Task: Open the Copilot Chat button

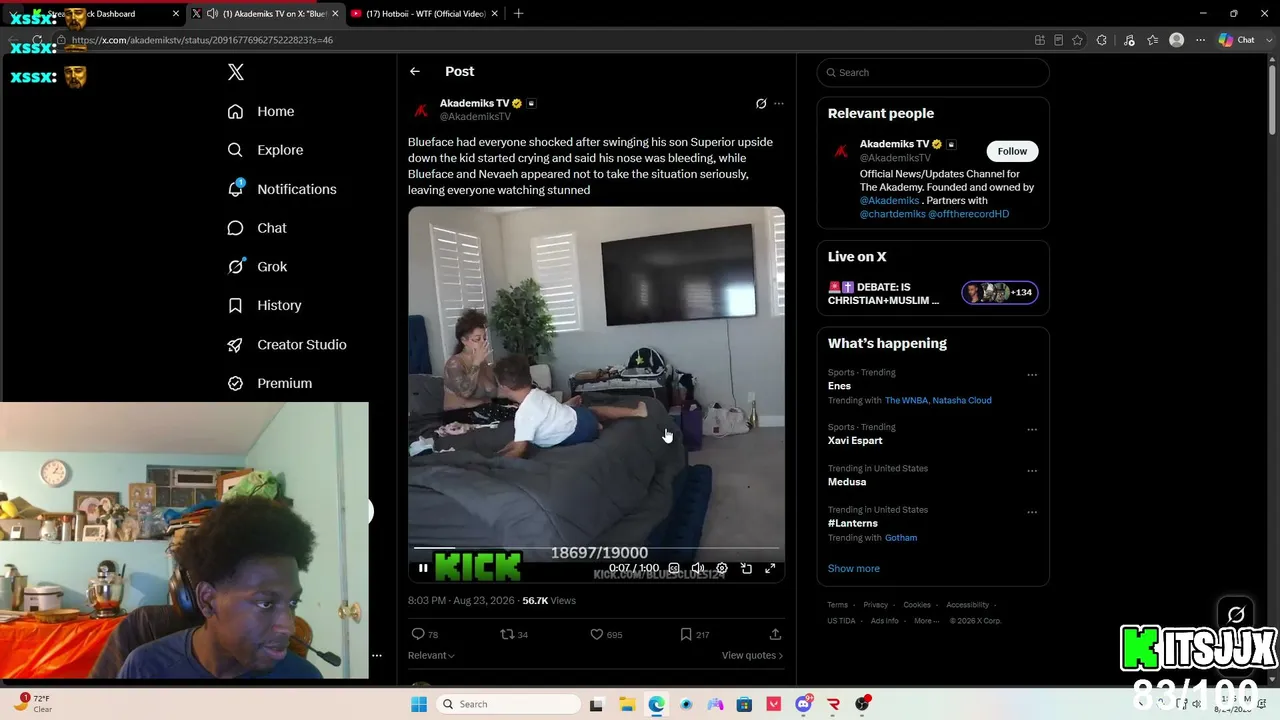Action: 1237,40
